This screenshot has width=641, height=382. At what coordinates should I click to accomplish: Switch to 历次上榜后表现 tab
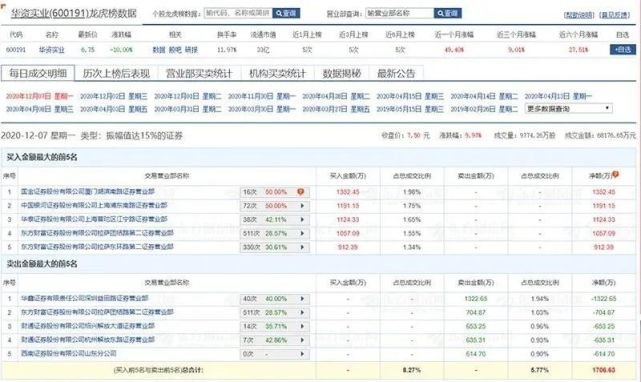pyautogui.click(x=116, y=73)
